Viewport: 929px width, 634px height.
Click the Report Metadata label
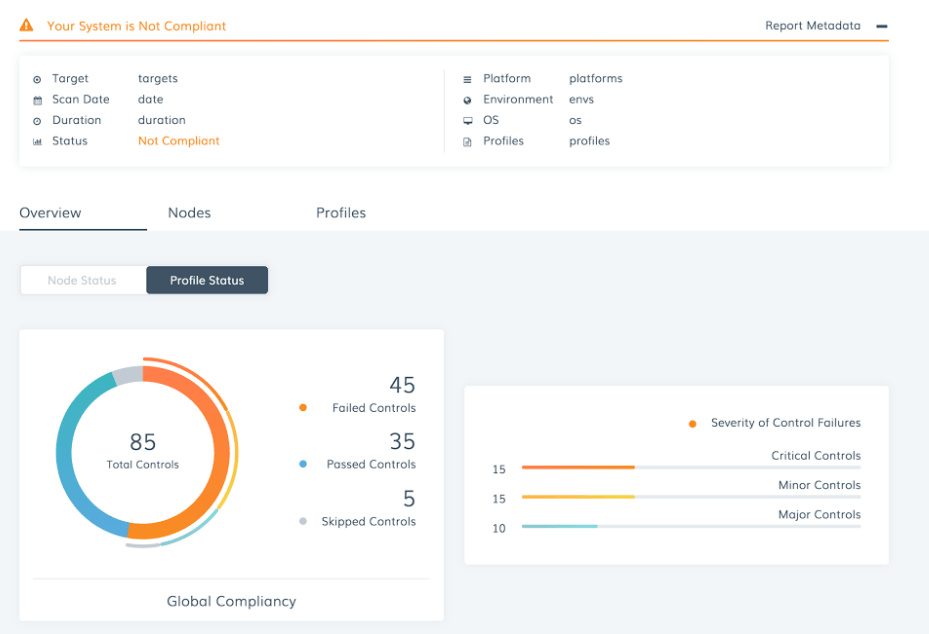[x=812, y=26]
